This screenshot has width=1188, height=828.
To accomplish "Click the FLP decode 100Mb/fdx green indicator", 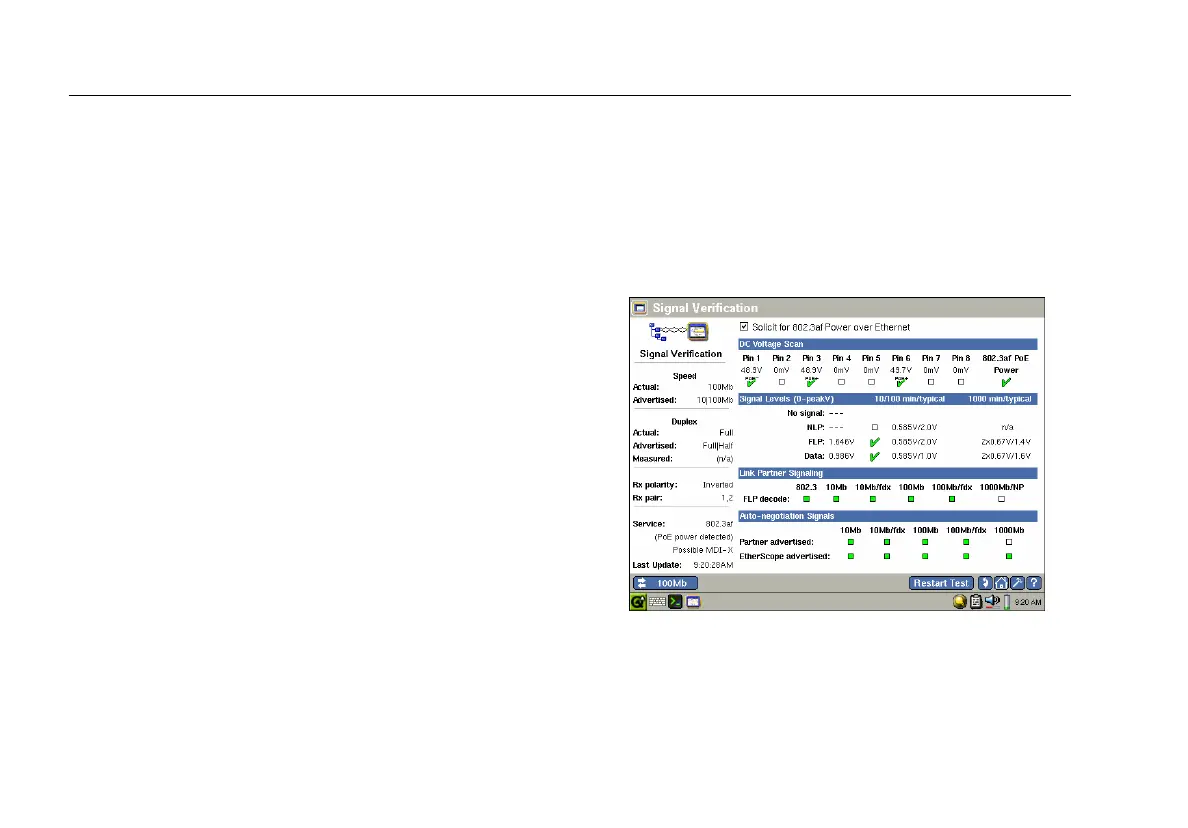I will (x=952, y=499).
